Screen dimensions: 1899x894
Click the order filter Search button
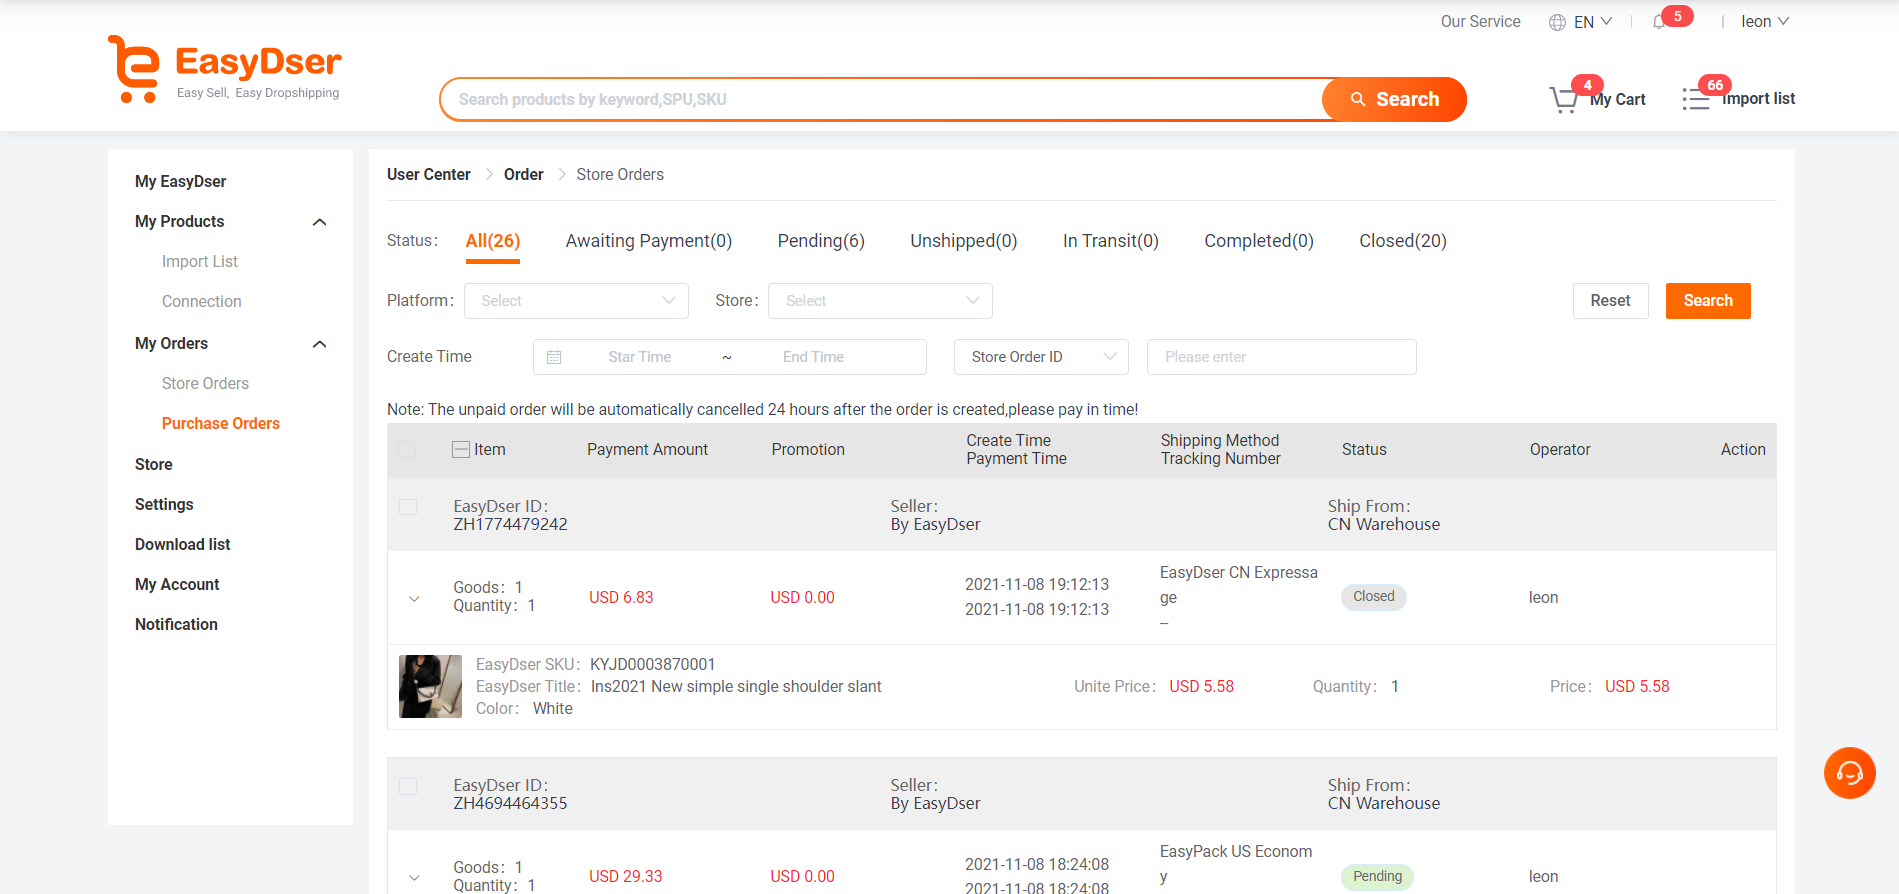coord(1708,301)
